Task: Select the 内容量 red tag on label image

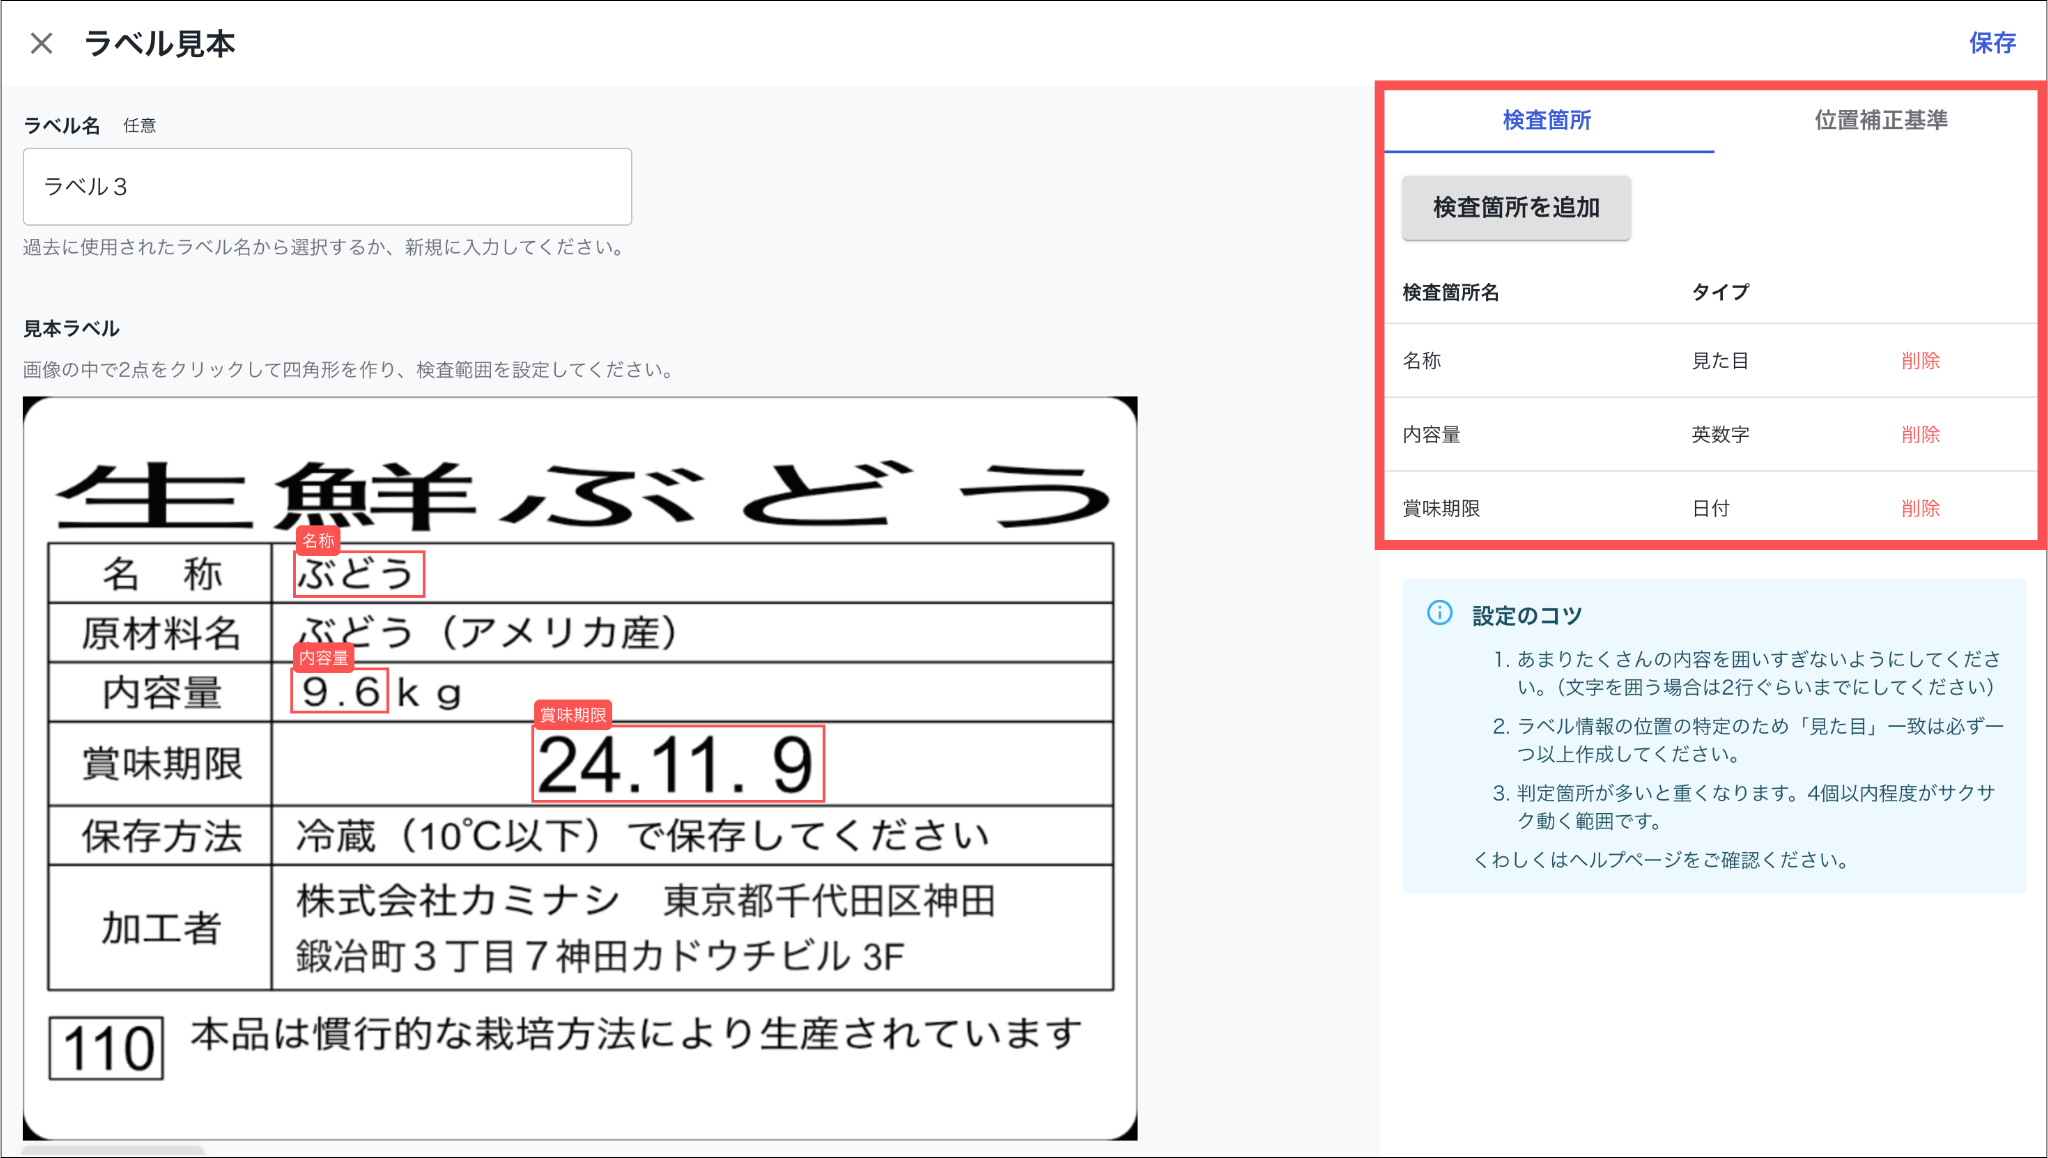Action: (x=323, y=658)
